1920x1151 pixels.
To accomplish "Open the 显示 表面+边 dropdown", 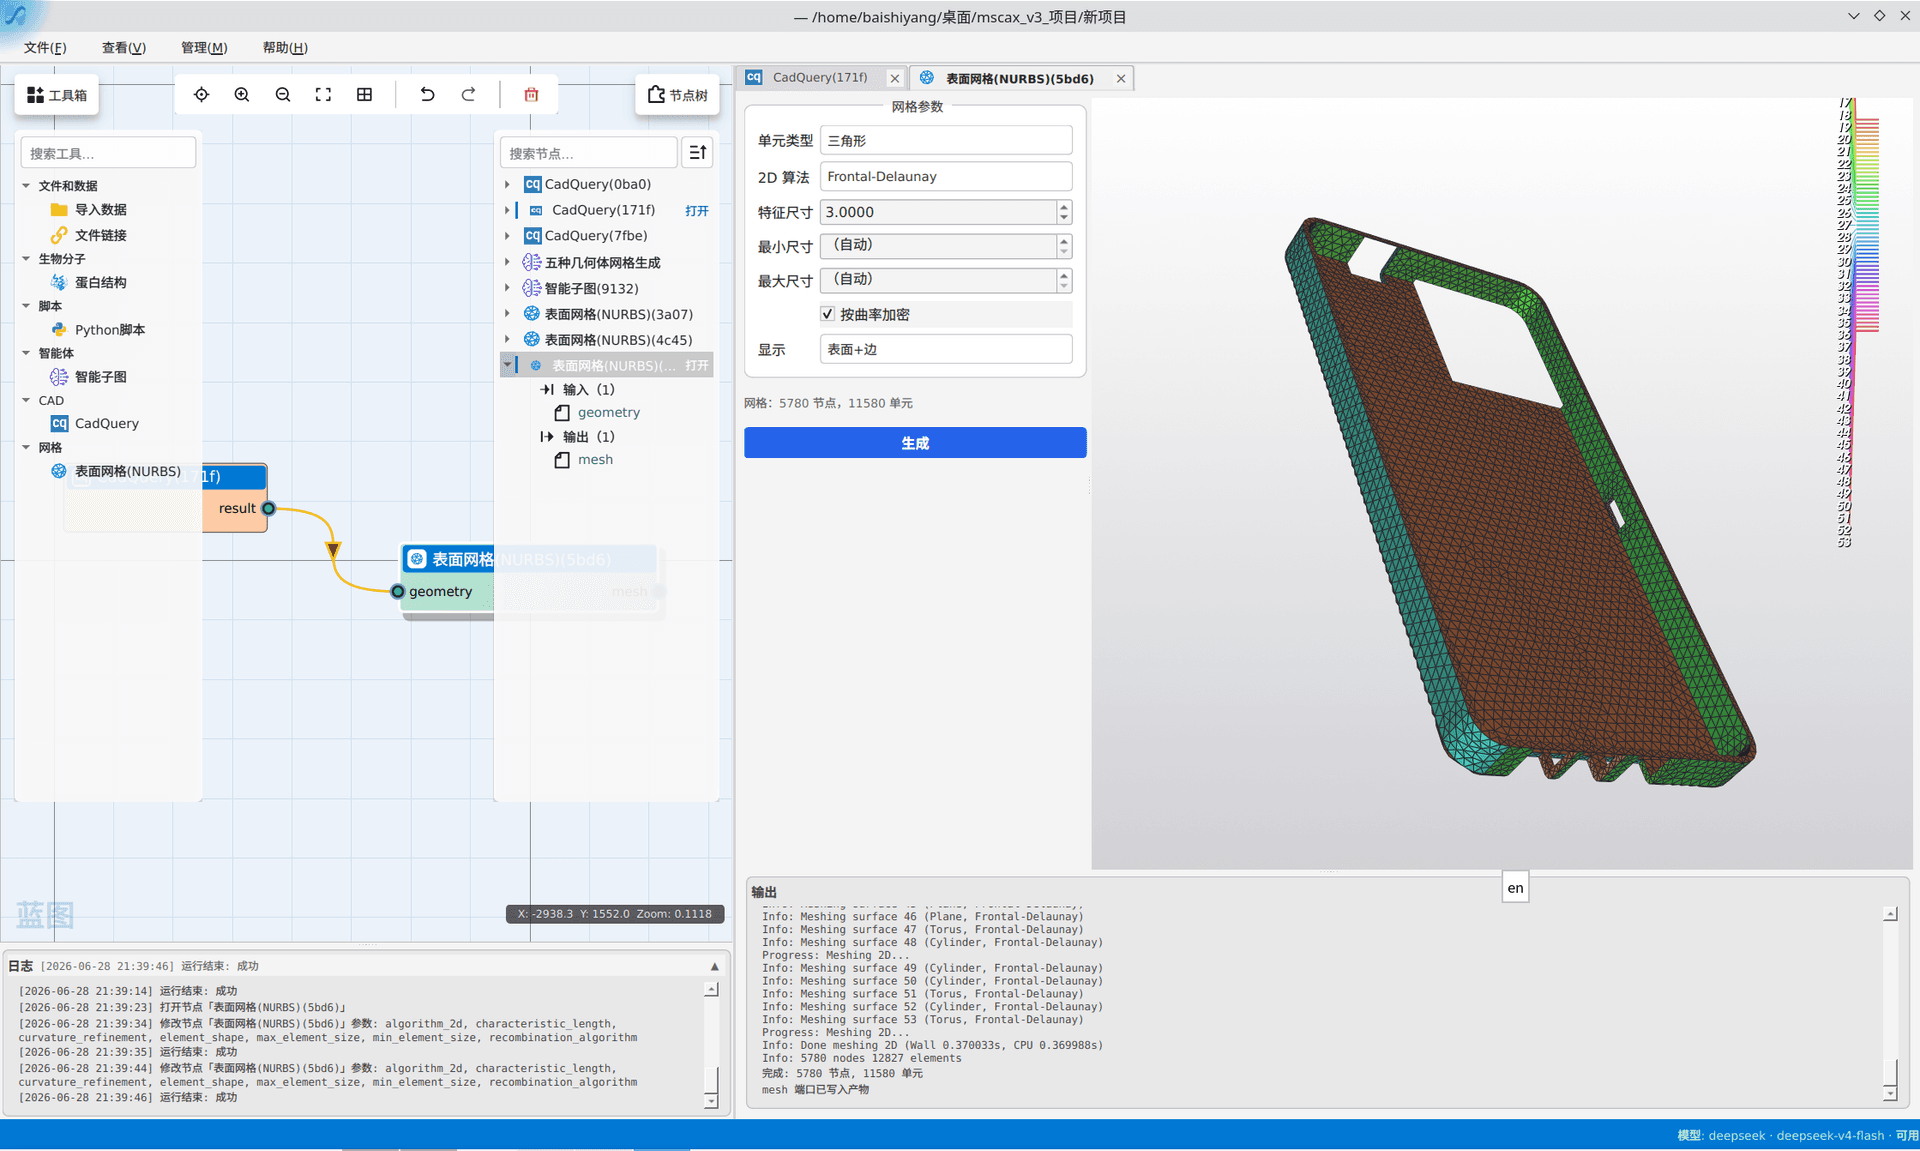I will [x=946, y=349].
